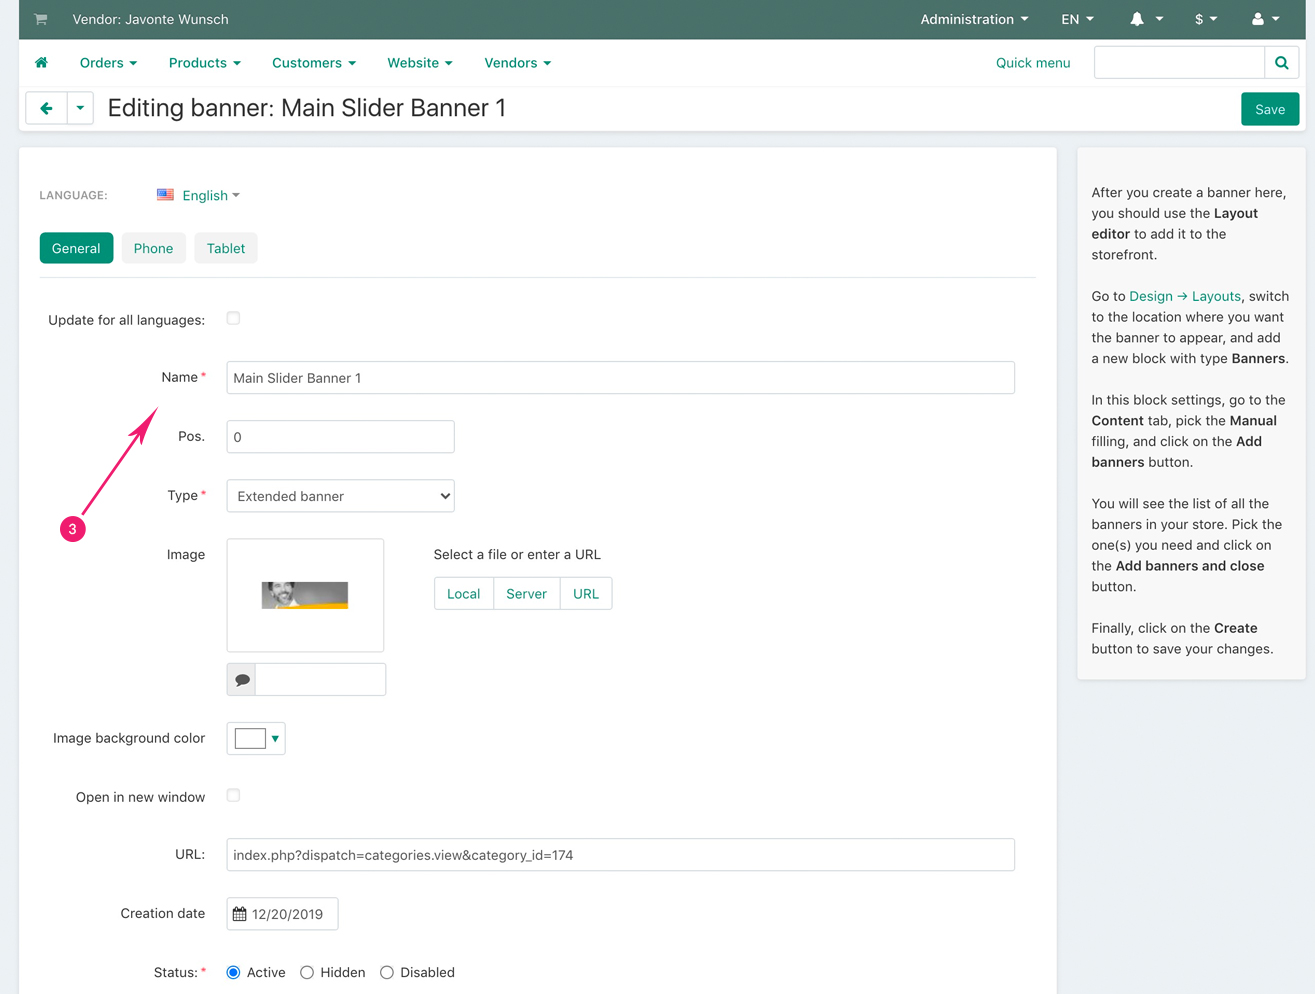
Task: Open the Products menu
Action: tap(204, 63)
